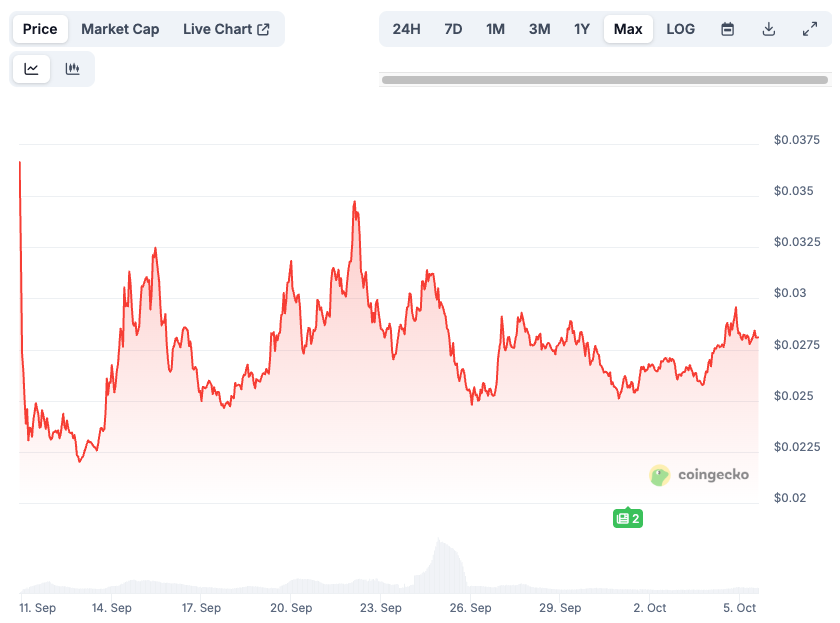Choose the 3M time range
This screenshot has width=840, height=623.
pos(539,29)
